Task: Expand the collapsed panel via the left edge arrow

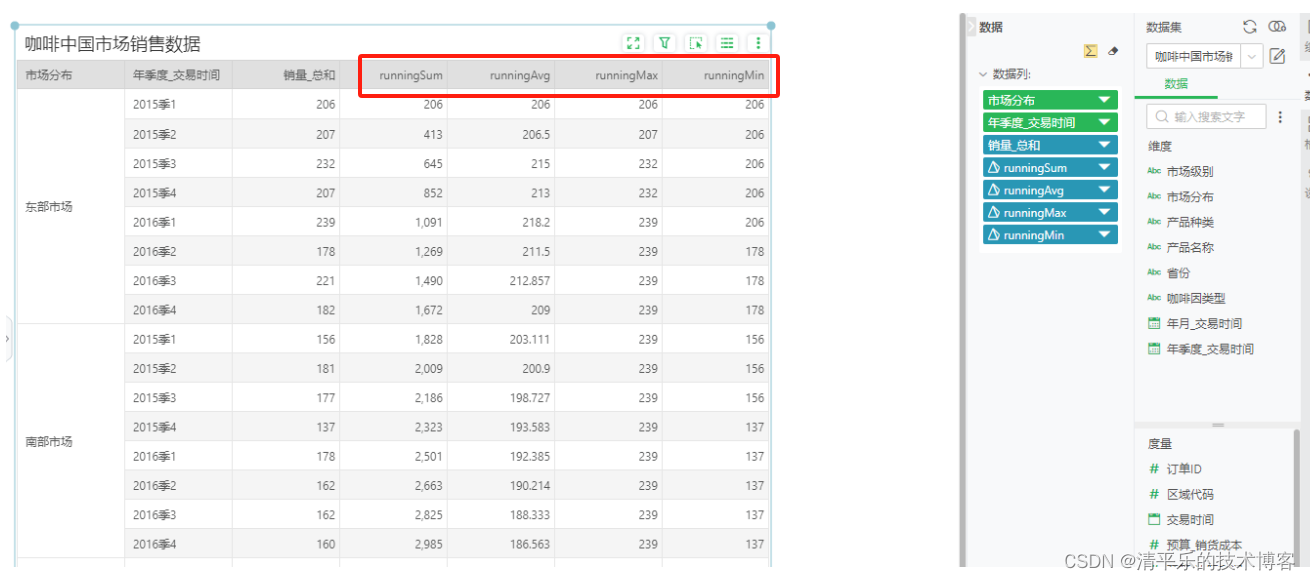Action: [x=8, y=339]
